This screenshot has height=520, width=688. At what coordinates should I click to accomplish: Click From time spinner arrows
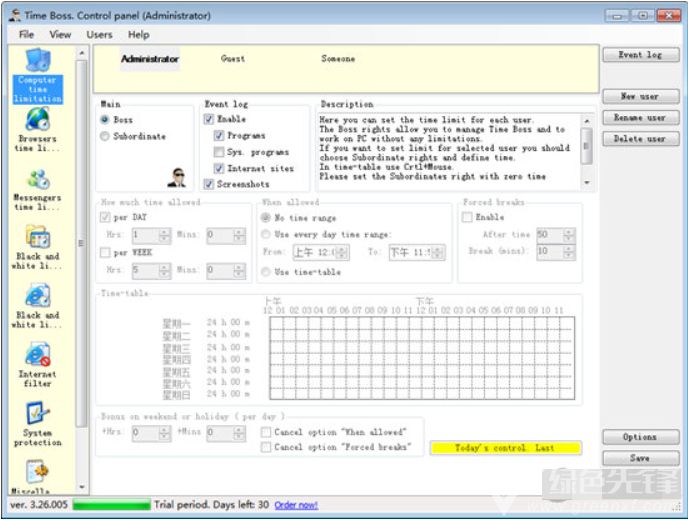tap(343, 252)
